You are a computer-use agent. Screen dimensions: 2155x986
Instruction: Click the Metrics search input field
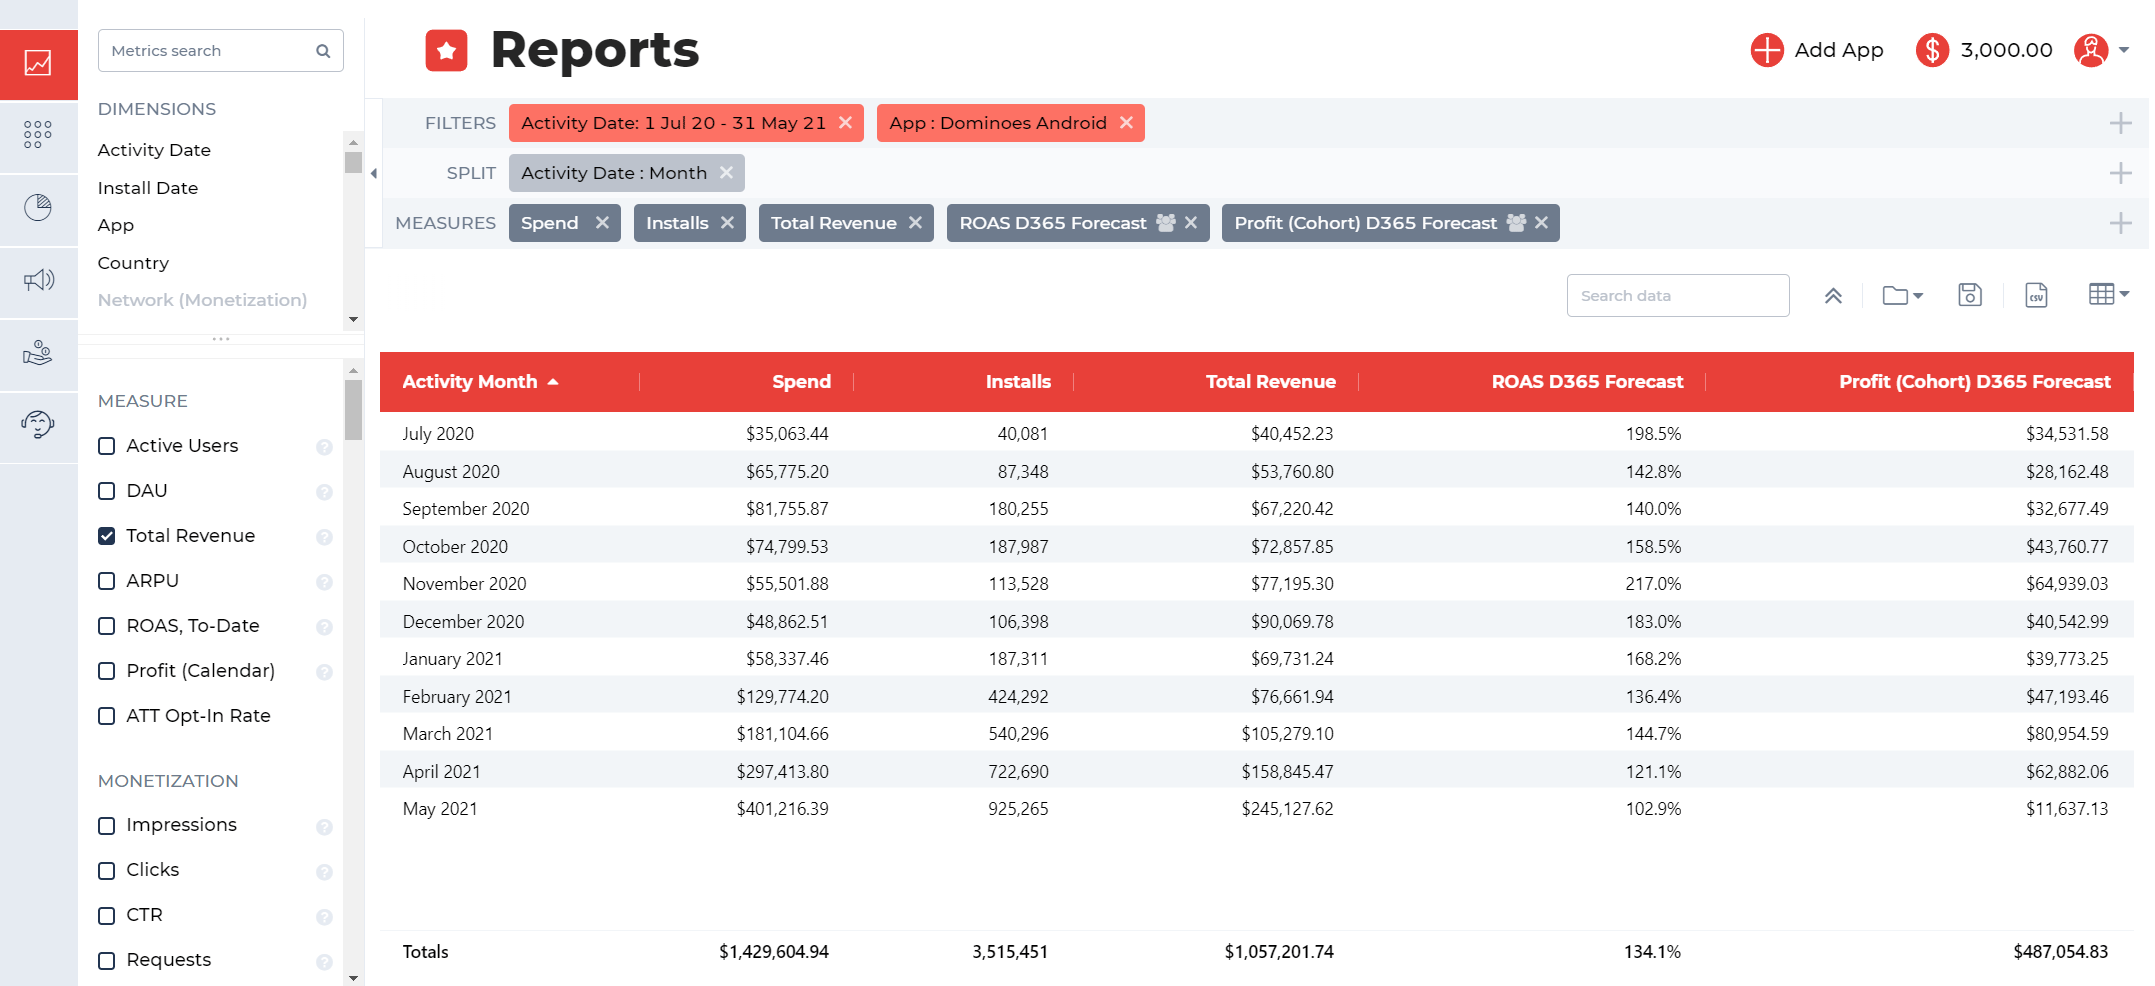click(x=221, y=51)
